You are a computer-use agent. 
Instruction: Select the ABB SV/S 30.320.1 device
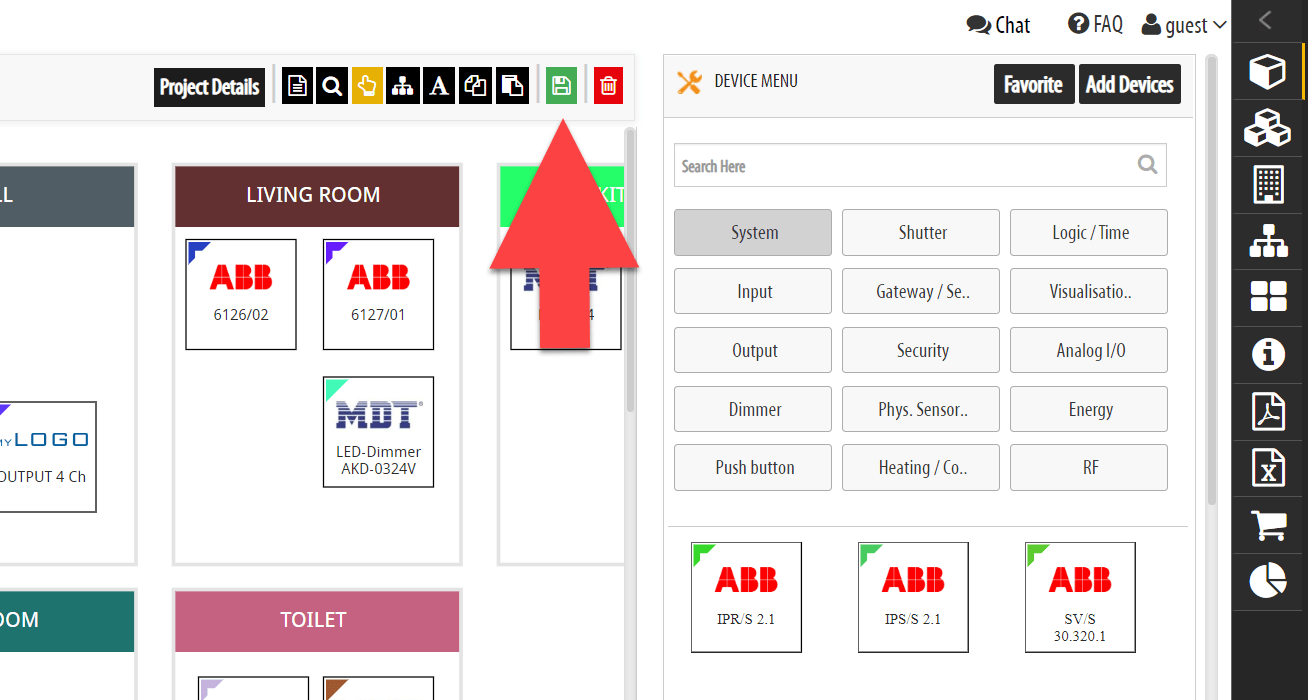[x=1080, y=597]
